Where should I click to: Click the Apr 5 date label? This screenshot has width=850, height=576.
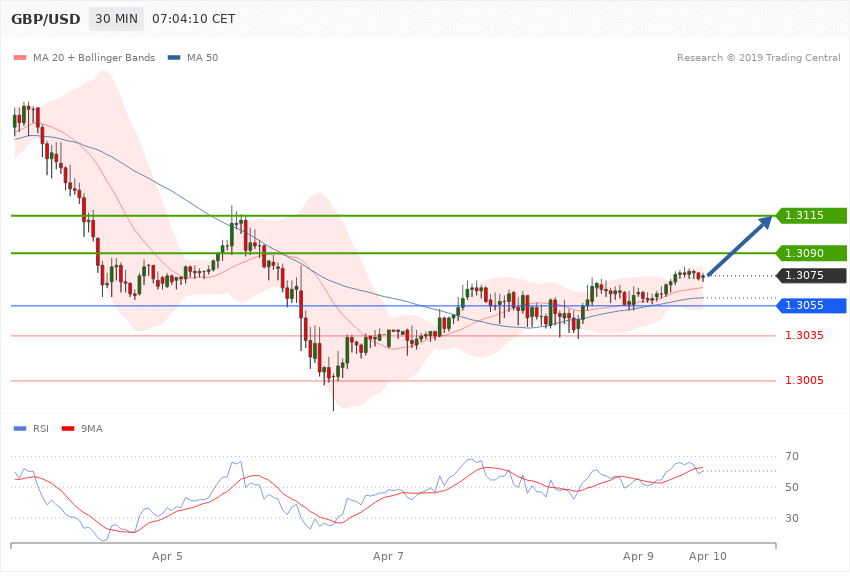[x=167, y=556]
